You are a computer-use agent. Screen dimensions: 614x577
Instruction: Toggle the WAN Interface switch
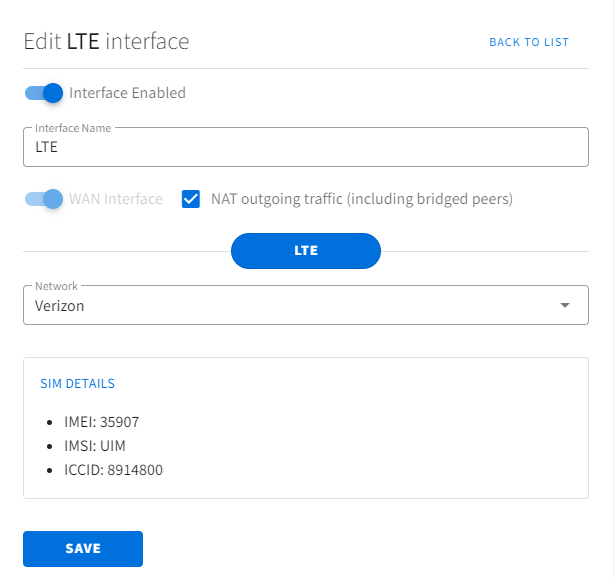click(x=44, y=199)
